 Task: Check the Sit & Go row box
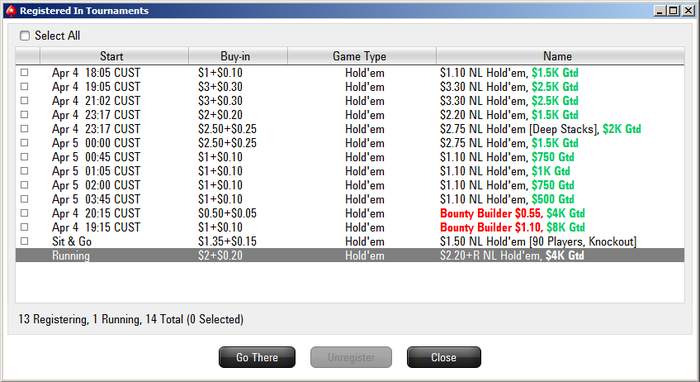click(24, 241)
